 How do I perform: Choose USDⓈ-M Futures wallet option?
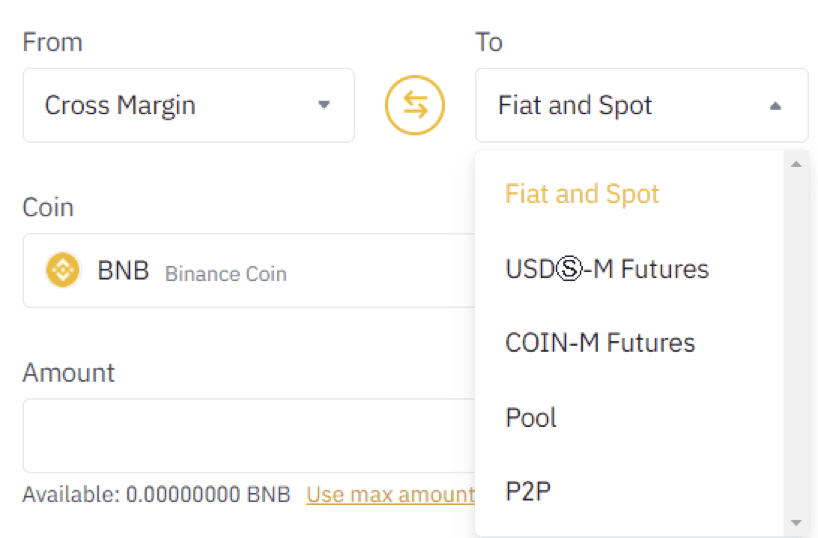pyautogui.click(x=607, y=269)
